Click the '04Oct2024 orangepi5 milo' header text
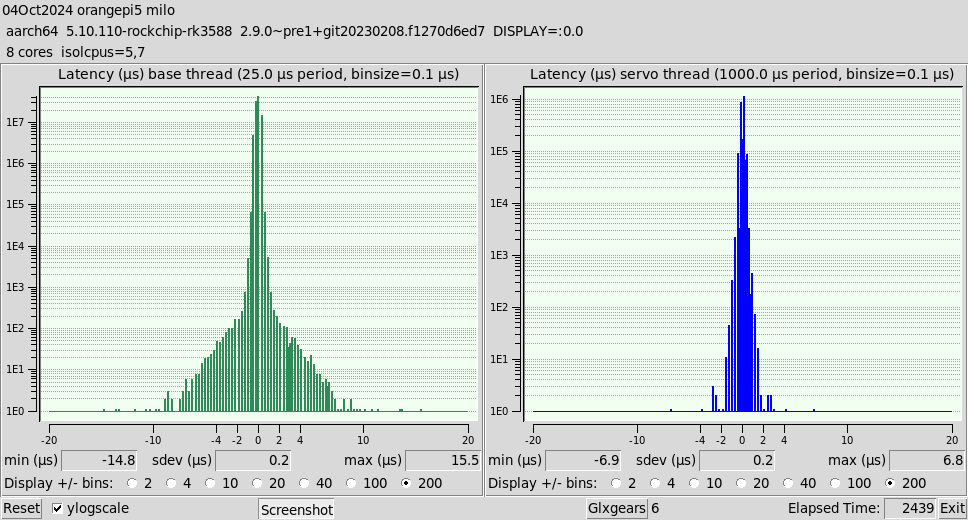The width and height of the screenshot is (968, 520). (88, 10)
